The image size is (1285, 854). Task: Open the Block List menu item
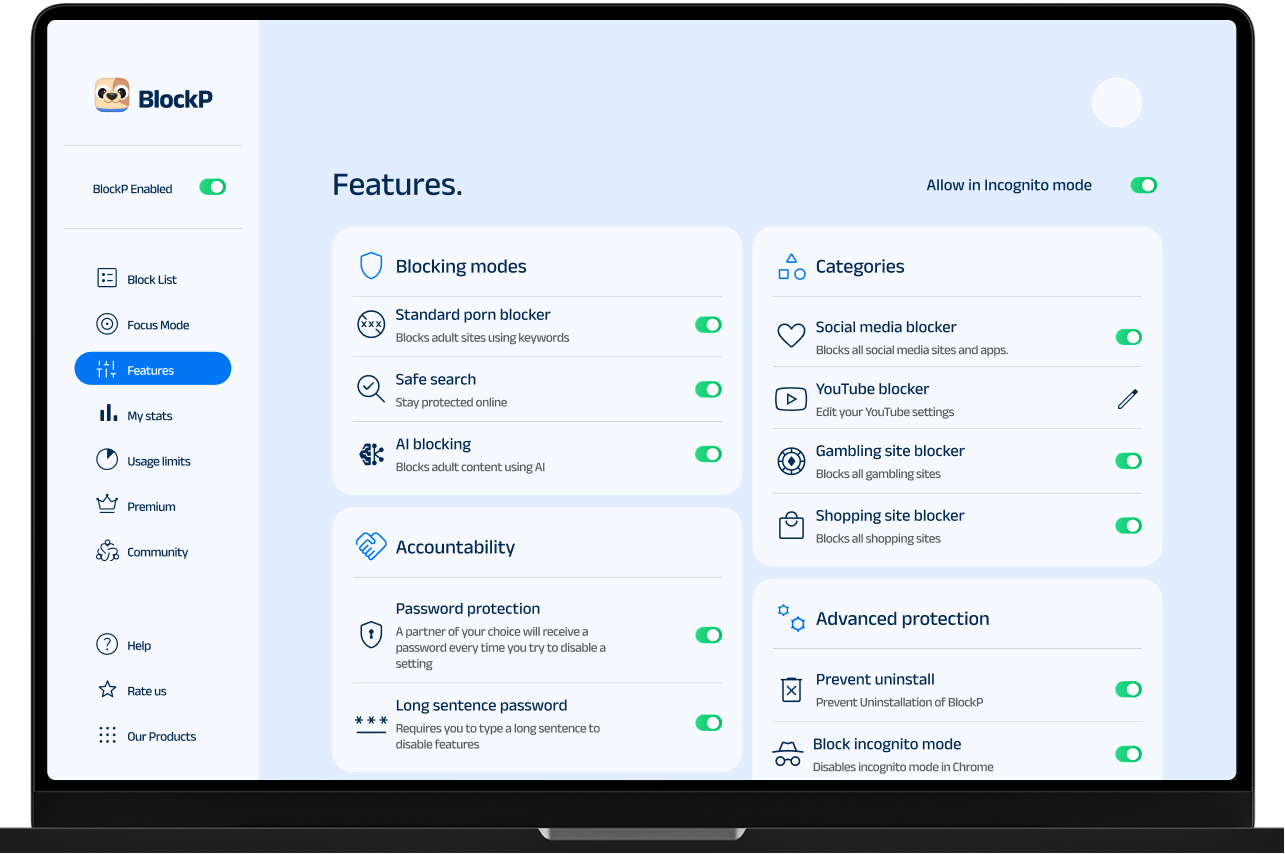pyautogui.click(x=153, y=279)
